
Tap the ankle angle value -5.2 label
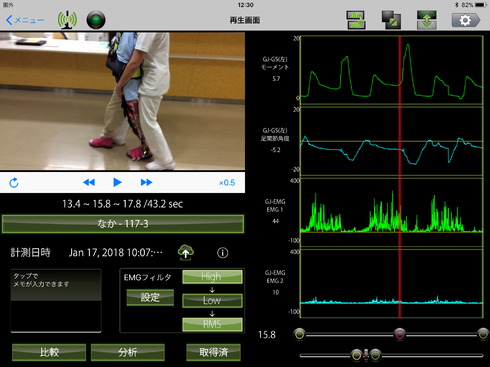click(x=275, y=150)
